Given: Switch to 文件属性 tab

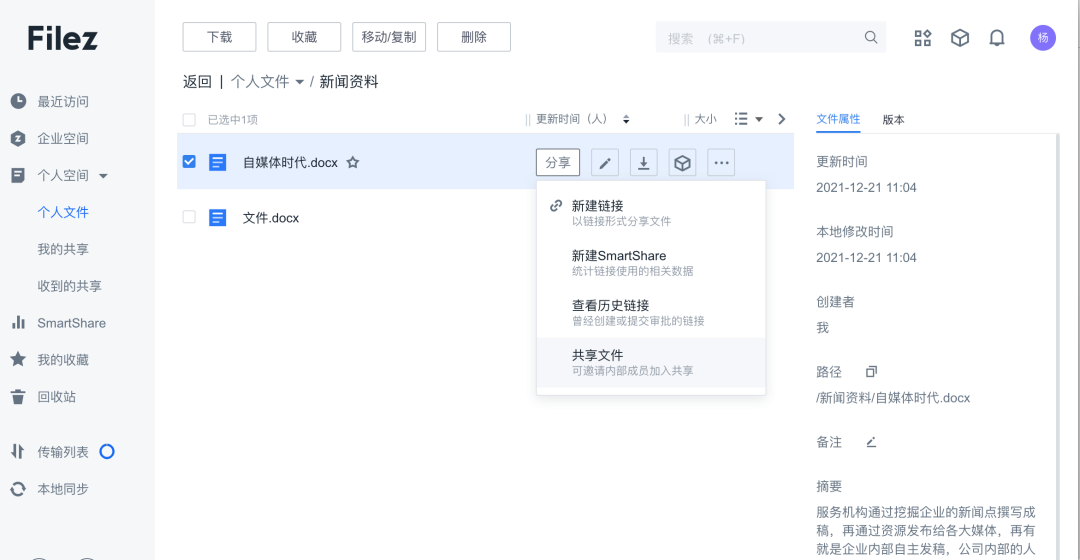Looking at the screenshot, I should tap(838, 119).
